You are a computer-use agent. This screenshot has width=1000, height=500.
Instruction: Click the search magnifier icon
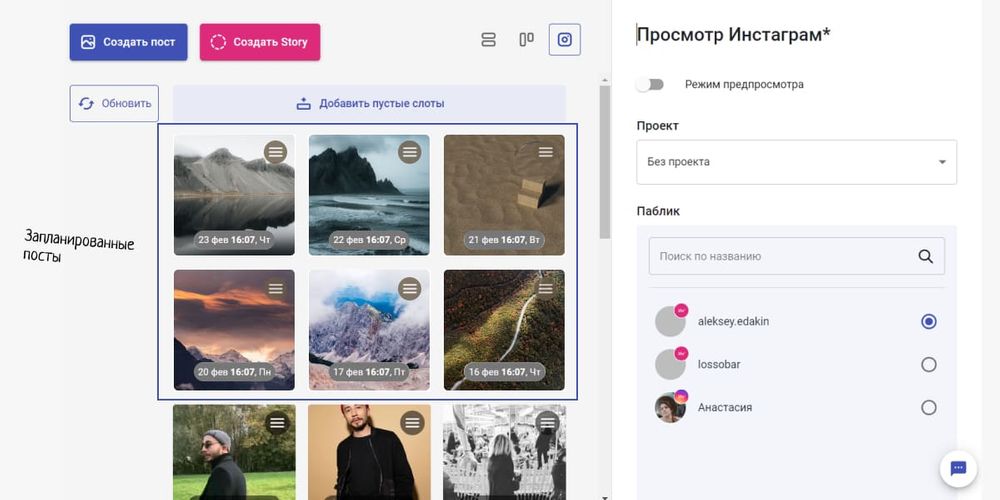[x=925, y=256]
